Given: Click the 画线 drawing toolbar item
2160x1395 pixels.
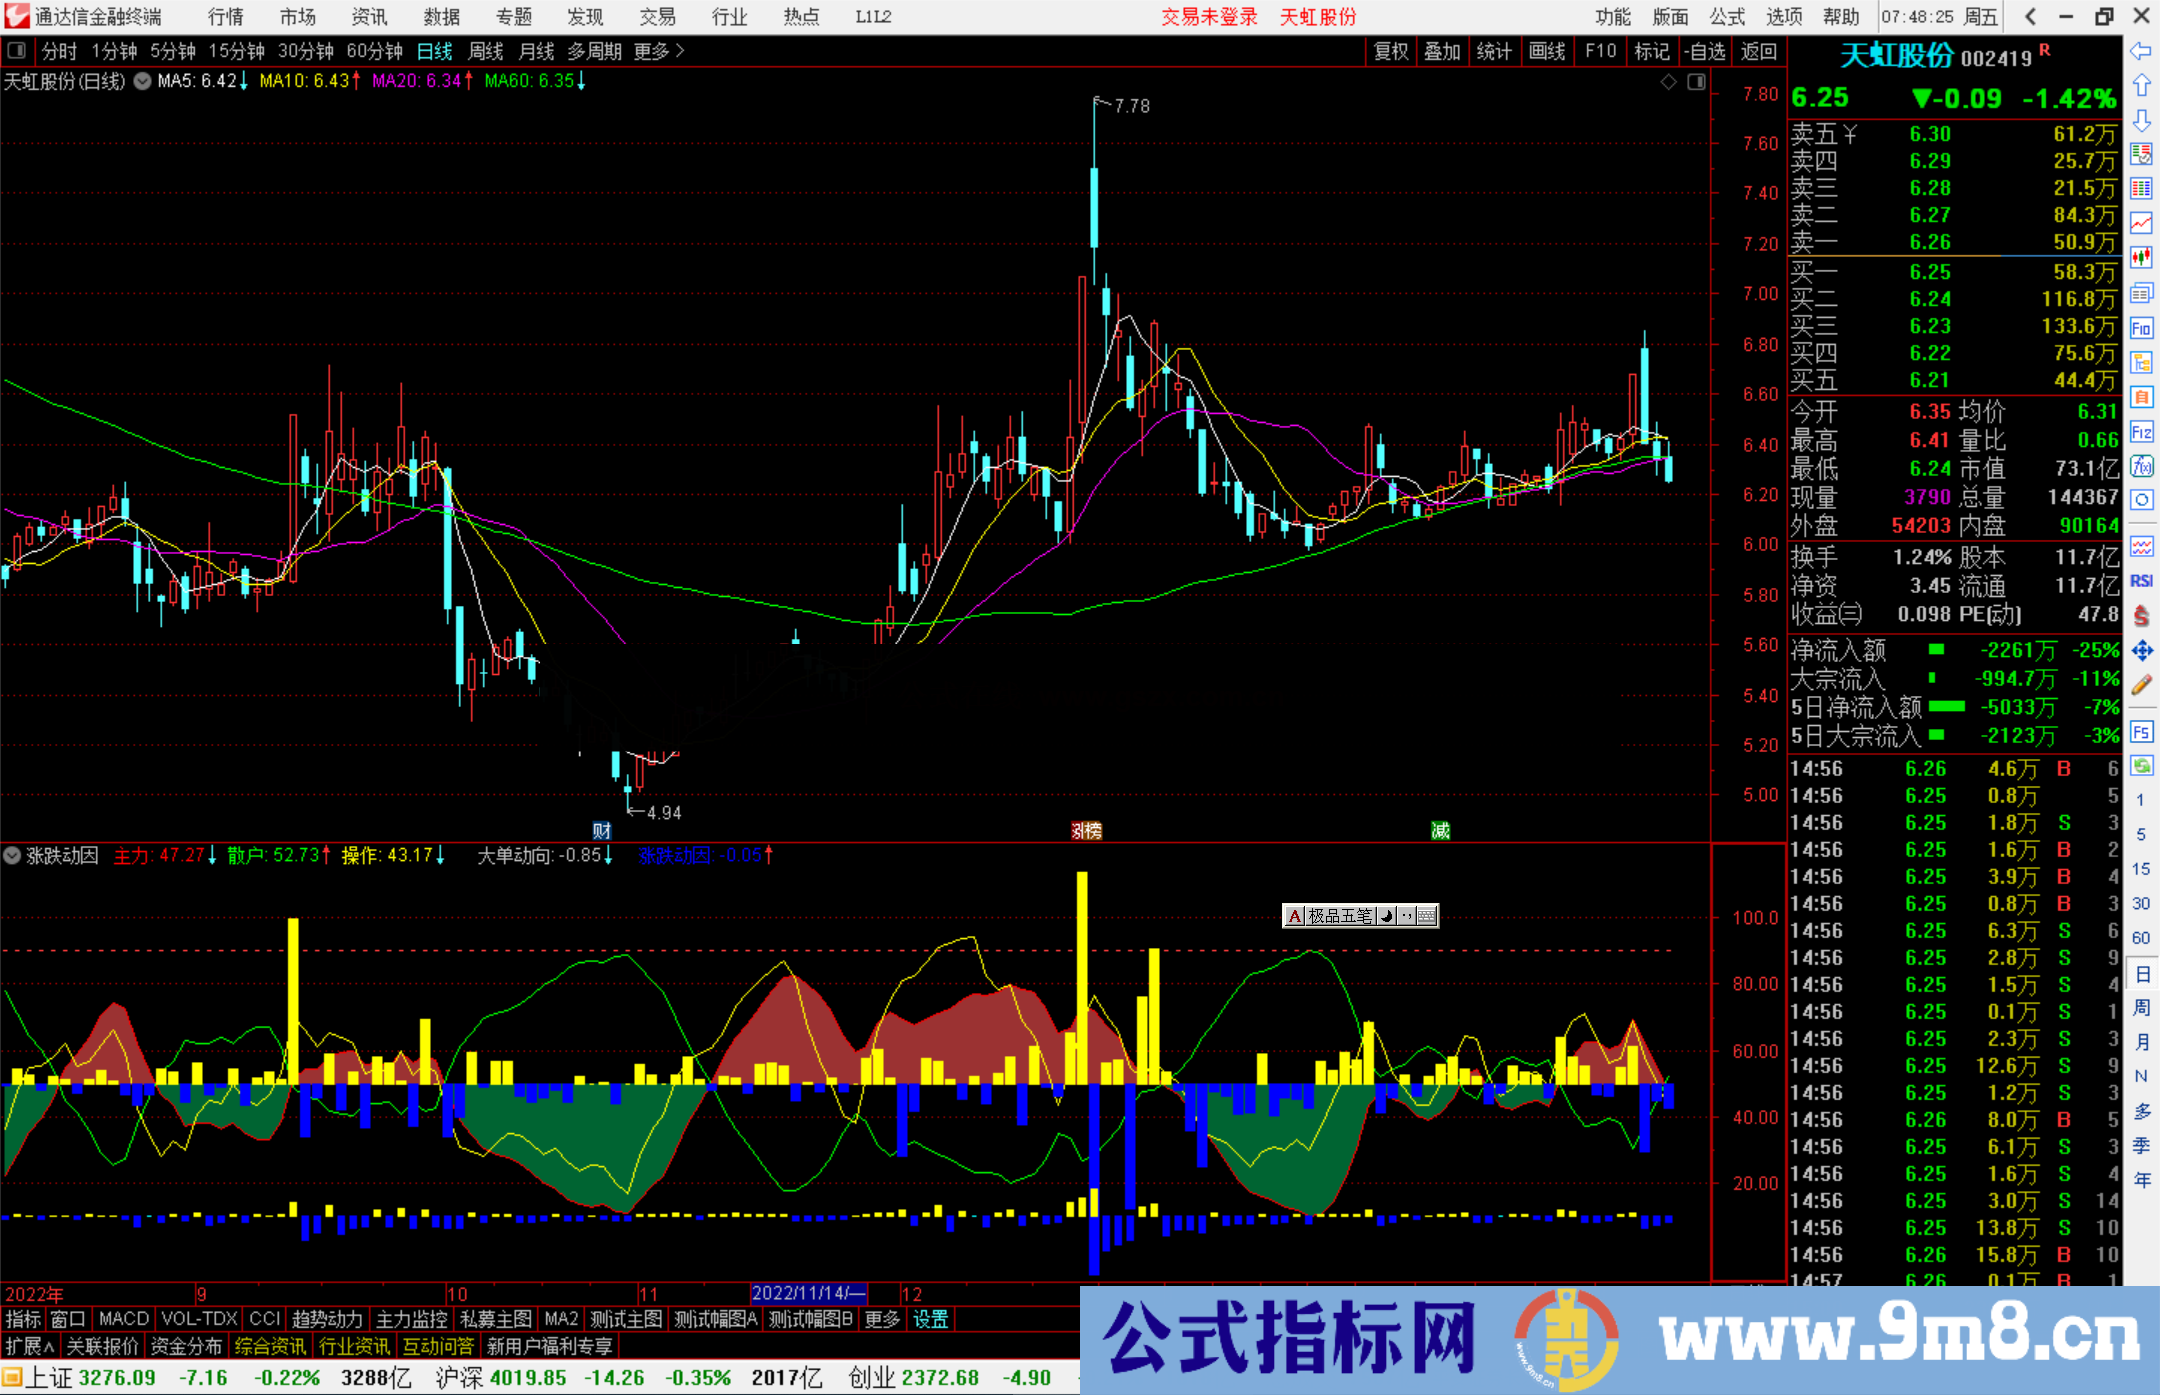Looking at the screenshot, I should point(1548,51).
